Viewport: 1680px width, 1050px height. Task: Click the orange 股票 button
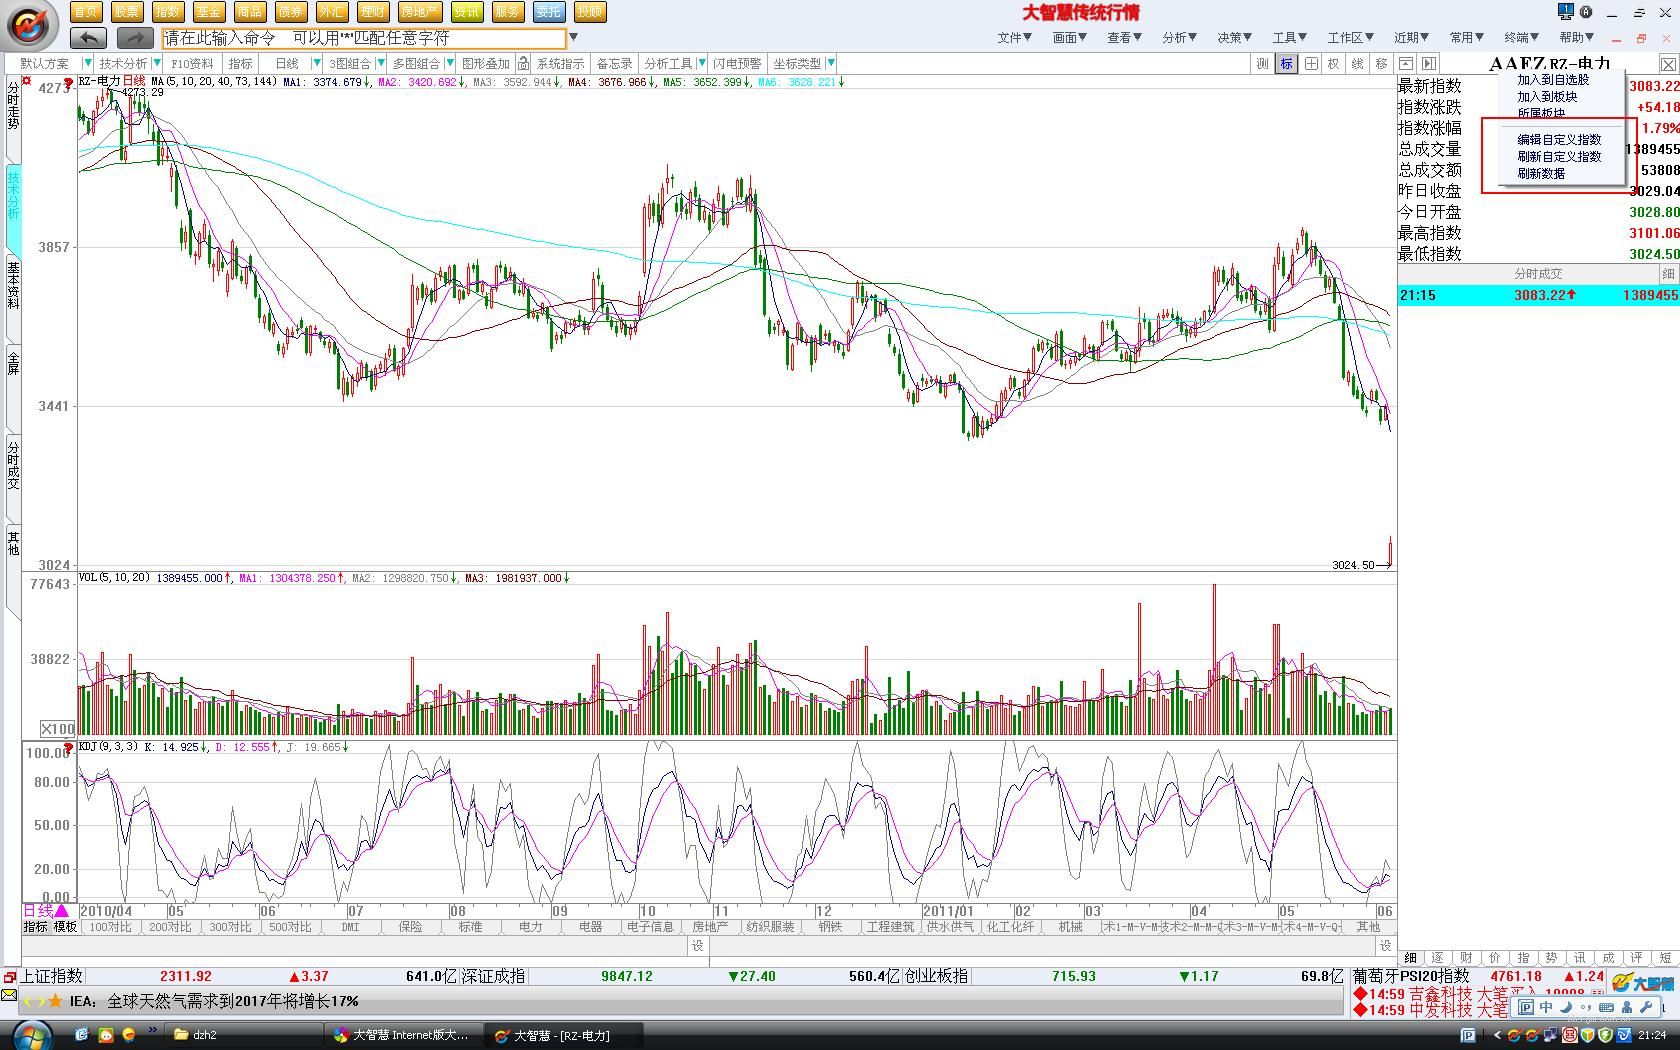click(126, 12)
